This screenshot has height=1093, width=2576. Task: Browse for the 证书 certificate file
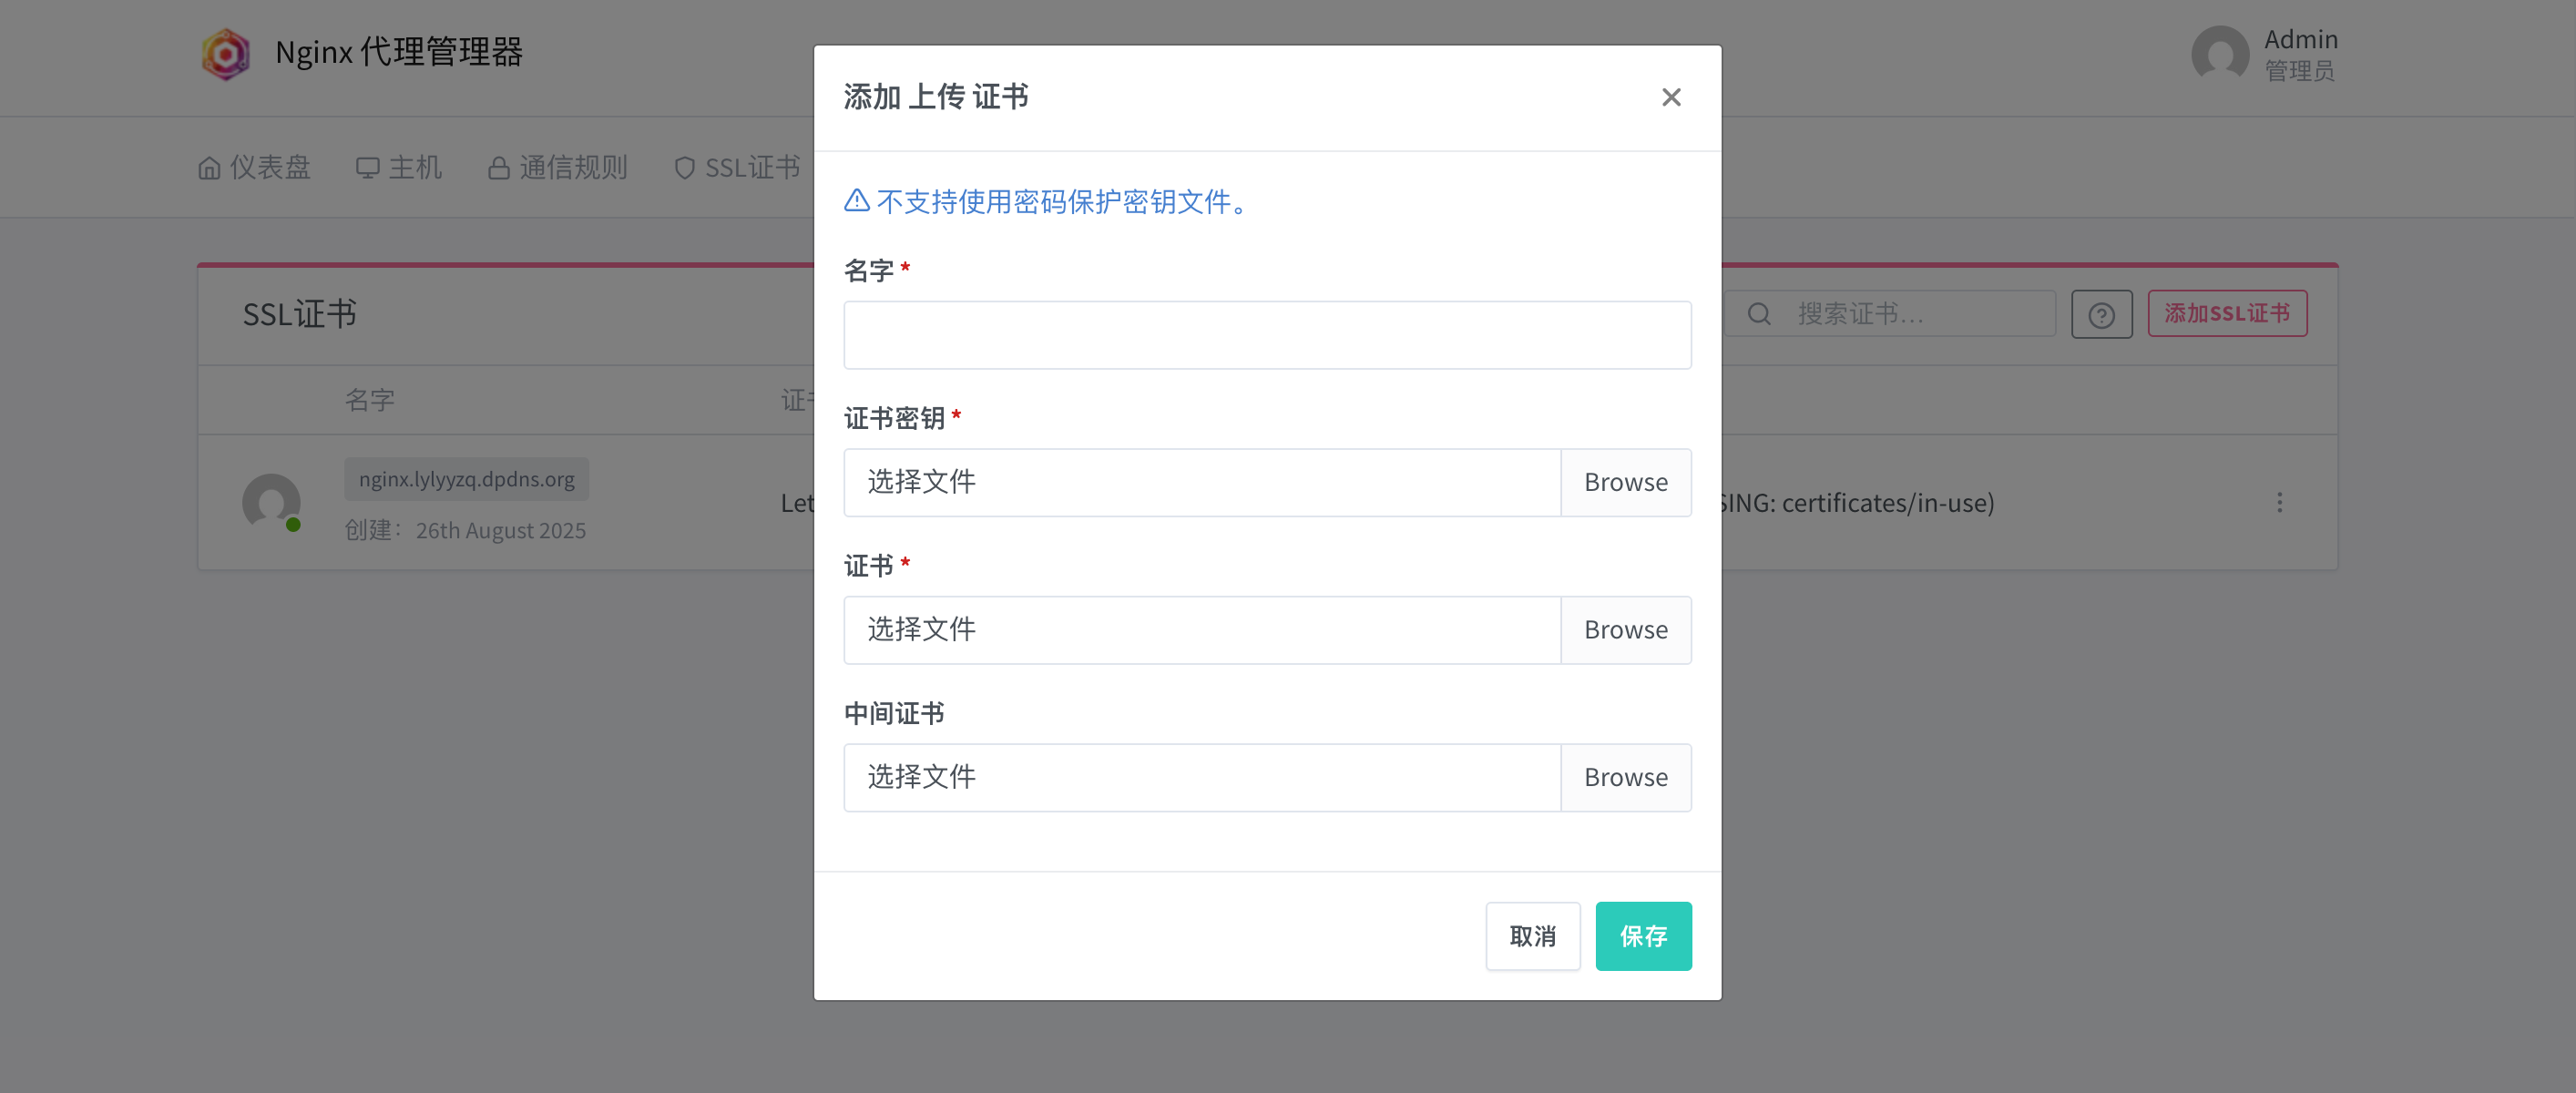pos(1624,630)
